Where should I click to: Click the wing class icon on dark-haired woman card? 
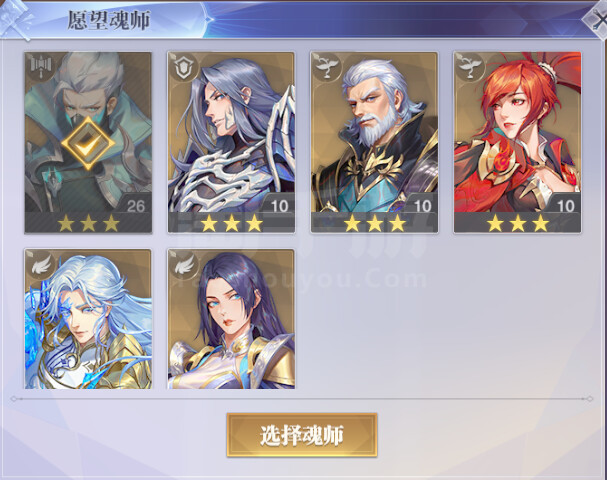point(184,264)
